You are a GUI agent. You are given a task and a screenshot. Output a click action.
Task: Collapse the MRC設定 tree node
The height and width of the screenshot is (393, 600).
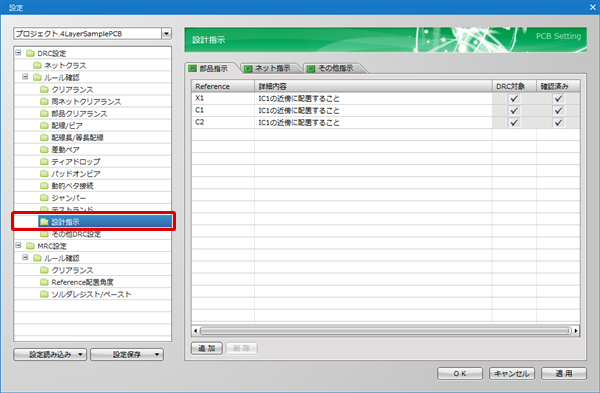[x=18, y=245]
